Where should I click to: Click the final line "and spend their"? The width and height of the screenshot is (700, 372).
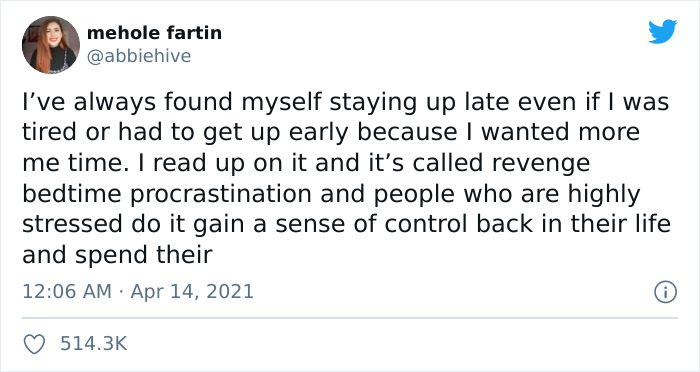coord(117,255)
